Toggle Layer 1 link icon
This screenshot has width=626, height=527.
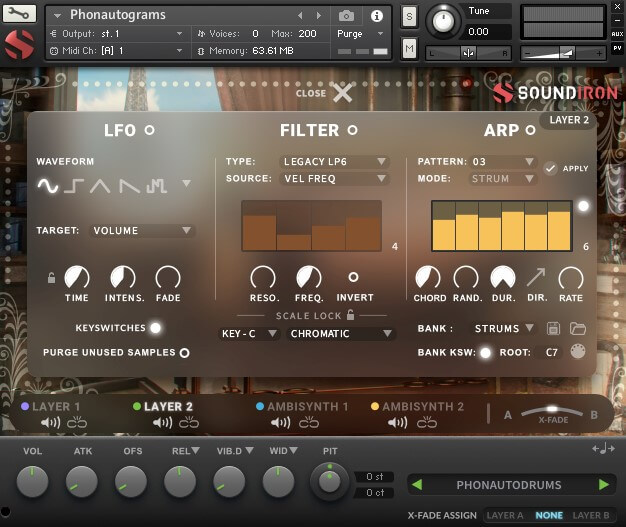point(77,422)
